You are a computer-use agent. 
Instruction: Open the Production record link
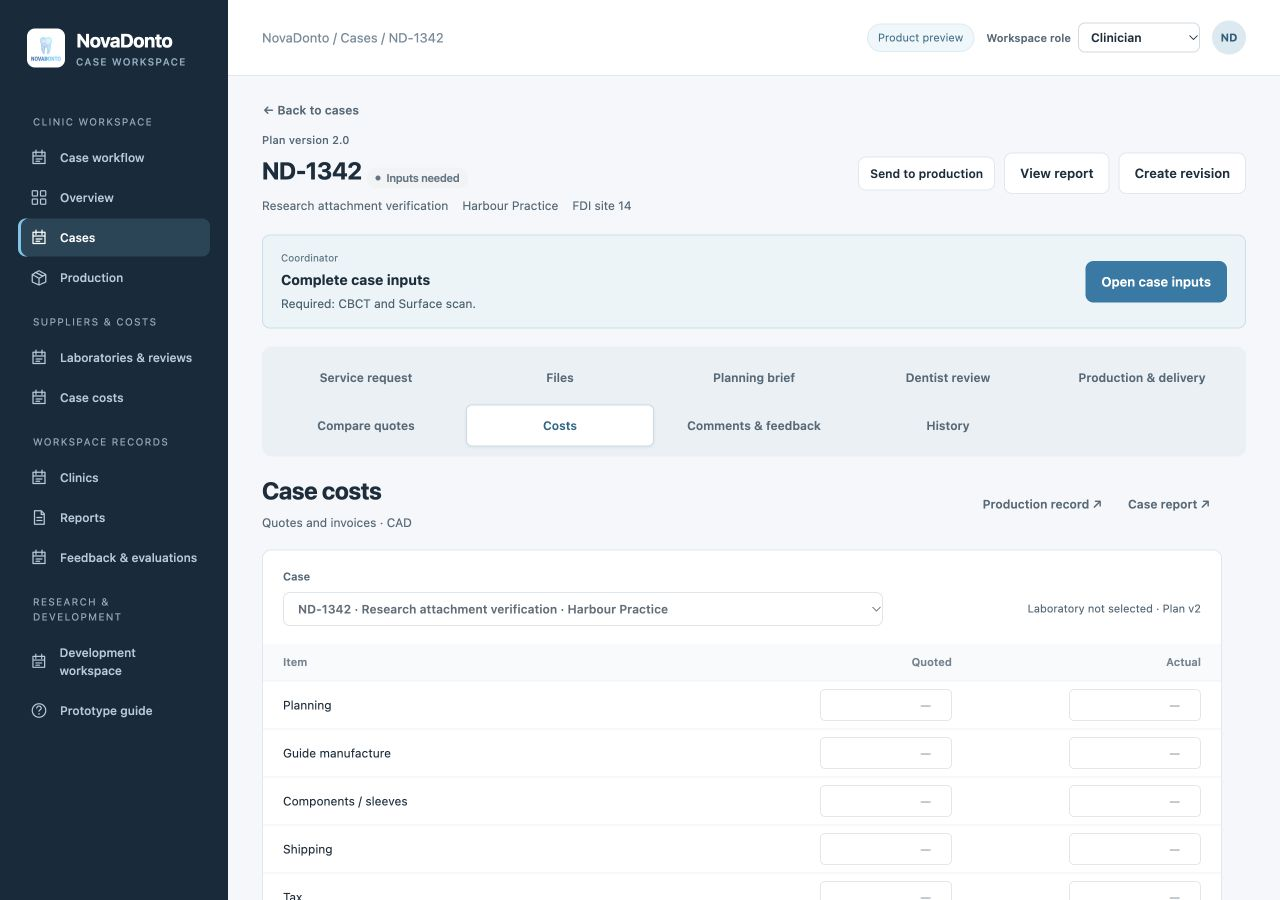tap(1042, 504)
